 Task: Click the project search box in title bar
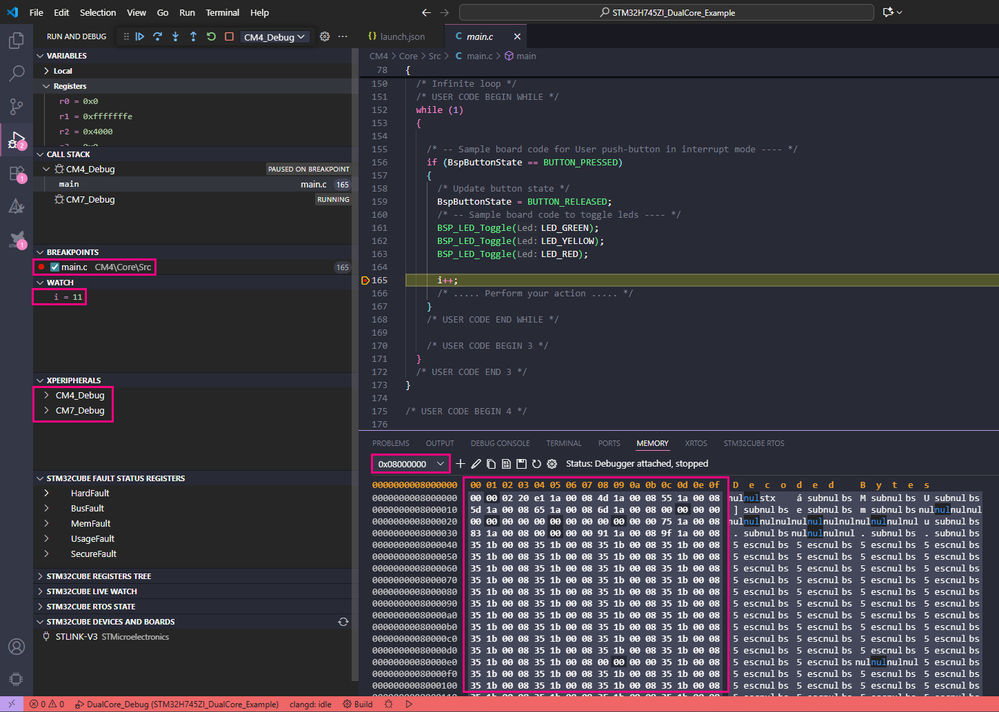point(665,13)
